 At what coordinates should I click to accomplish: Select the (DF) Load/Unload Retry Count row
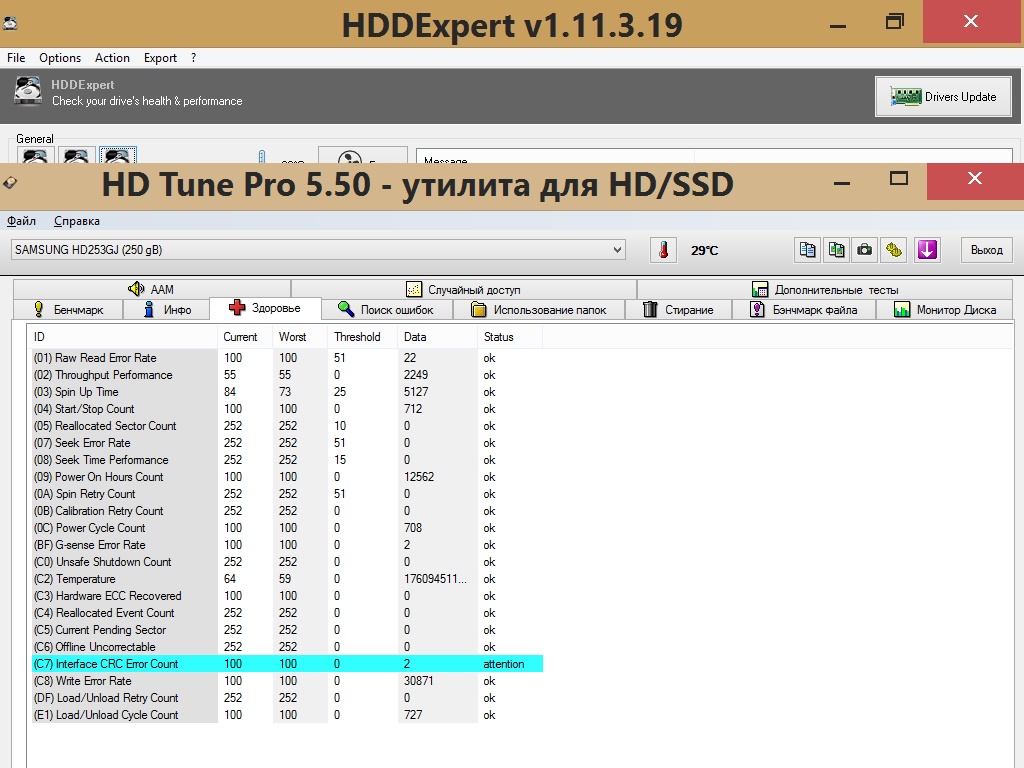point(287,697)
